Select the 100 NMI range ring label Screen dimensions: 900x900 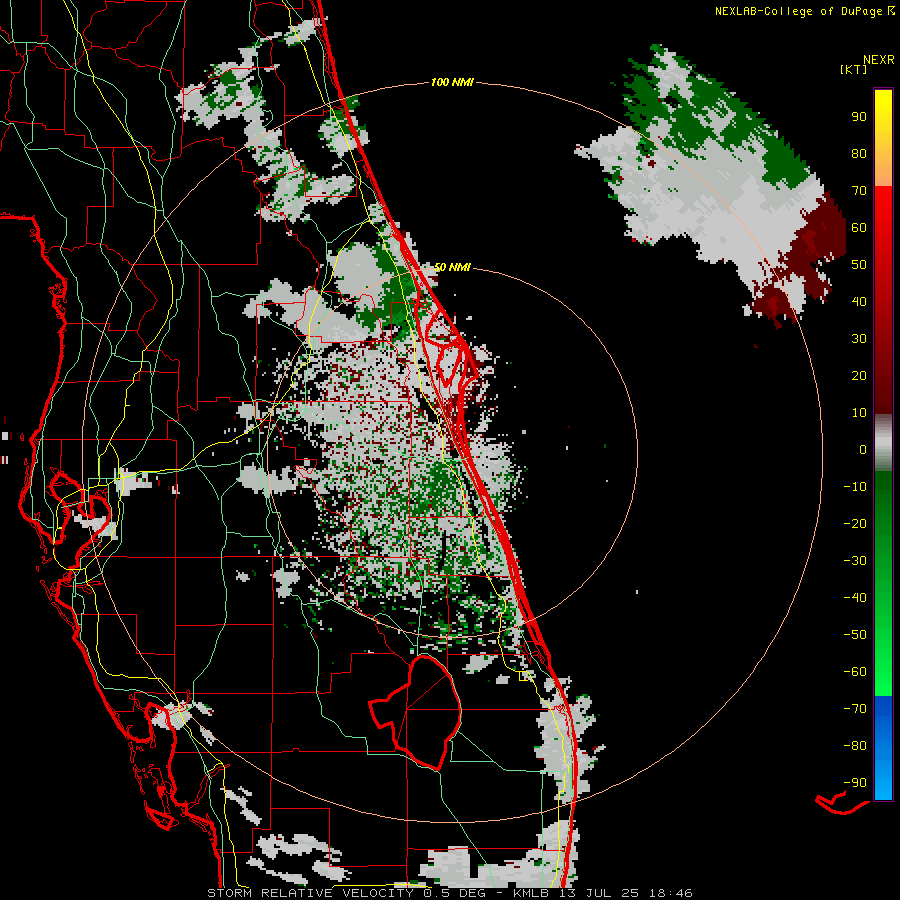452,82
